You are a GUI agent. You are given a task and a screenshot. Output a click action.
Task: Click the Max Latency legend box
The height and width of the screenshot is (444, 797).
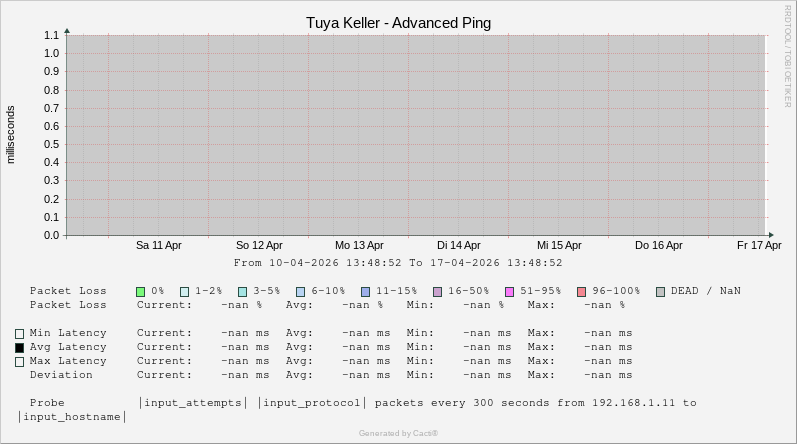click(x=19, y=362)
